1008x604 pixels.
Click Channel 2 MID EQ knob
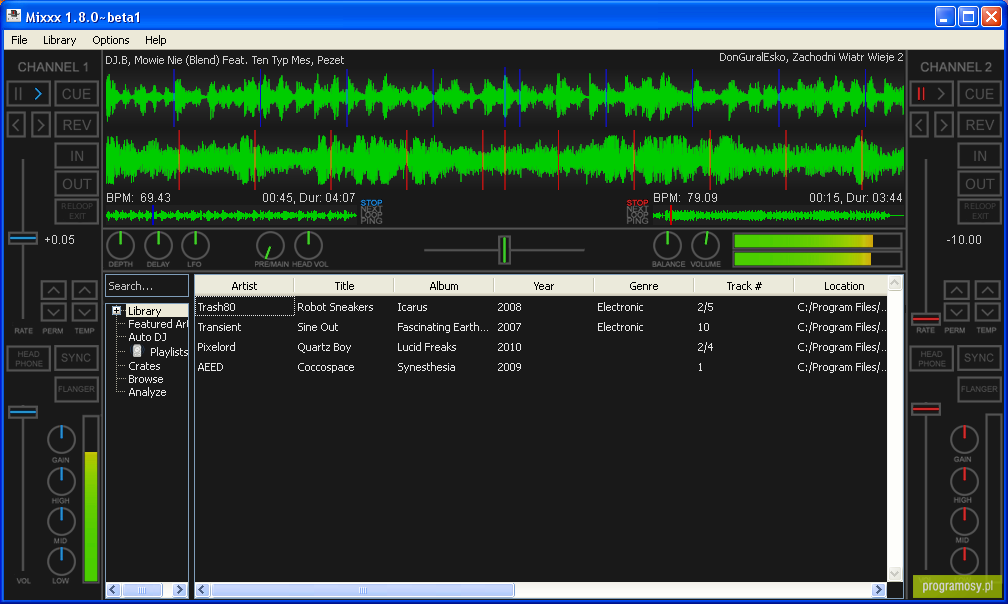click(964, 522)
